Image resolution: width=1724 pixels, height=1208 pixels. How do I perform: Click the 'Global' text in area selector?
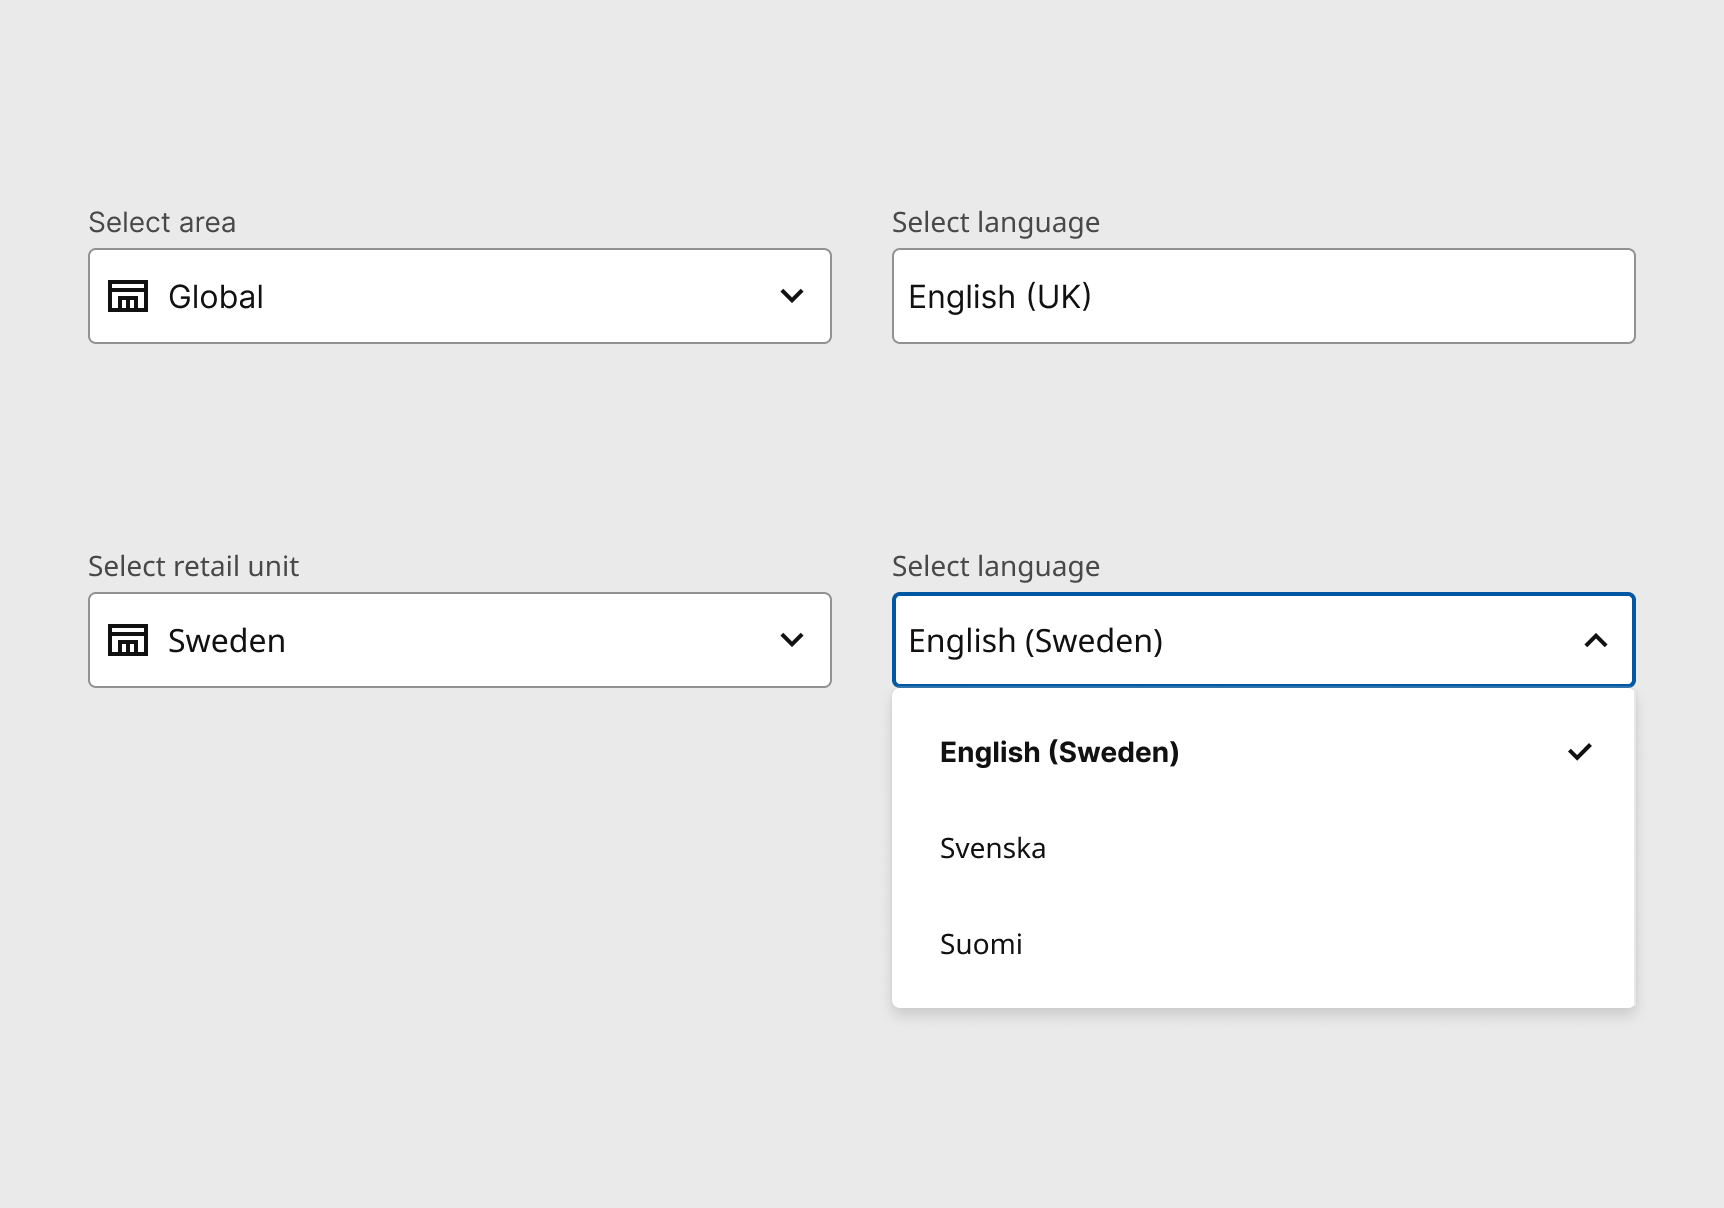(x=215, y=297)
